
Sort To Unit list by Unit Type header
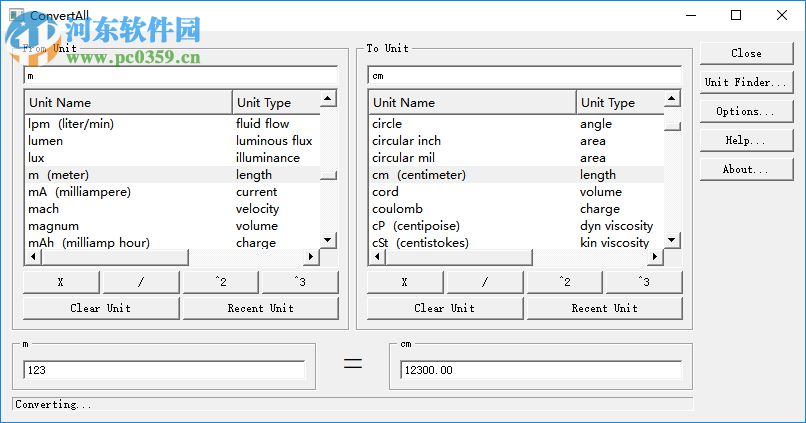tap(620, 102)
